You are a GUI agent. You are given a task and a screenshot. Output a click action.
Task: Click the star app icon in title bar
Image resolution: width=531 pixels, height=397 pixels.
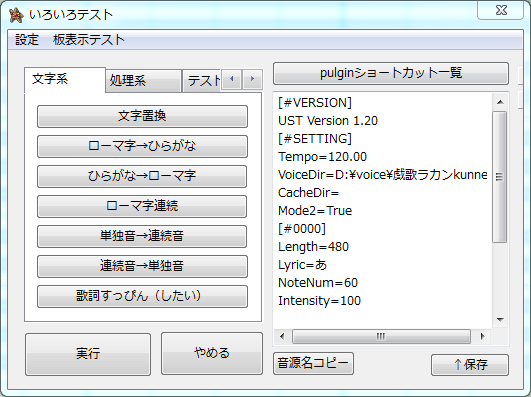pos(16,16)
